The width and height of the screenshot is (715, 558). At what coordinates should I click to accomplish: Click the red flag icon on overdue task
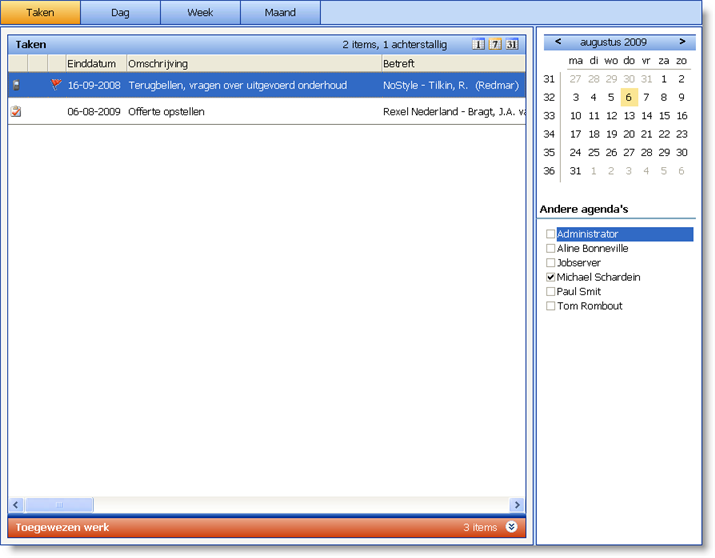tap(56, 84)
